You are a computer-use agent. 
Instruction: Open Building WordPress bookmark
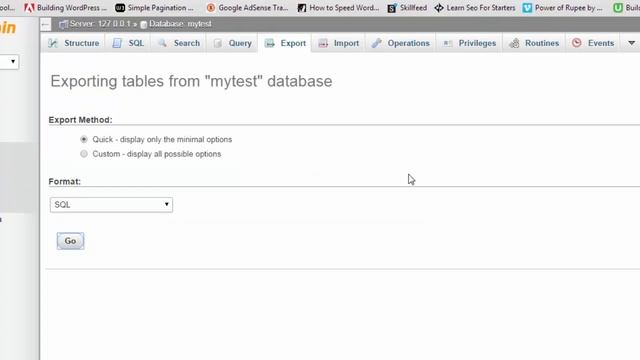pos(65,8)
